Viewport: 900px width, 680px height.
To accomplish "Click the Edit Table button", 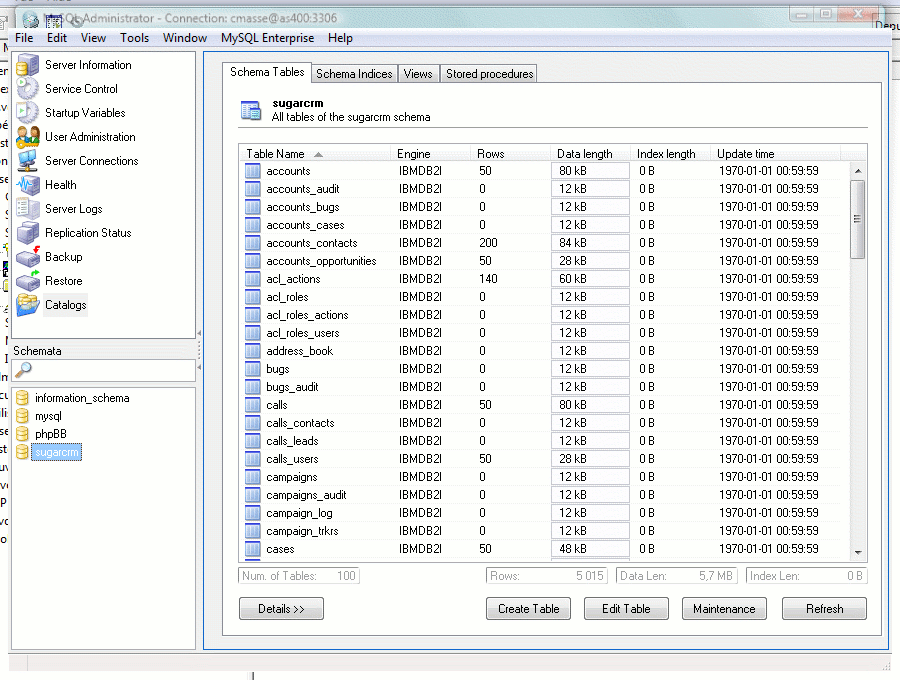I will 626,609.
